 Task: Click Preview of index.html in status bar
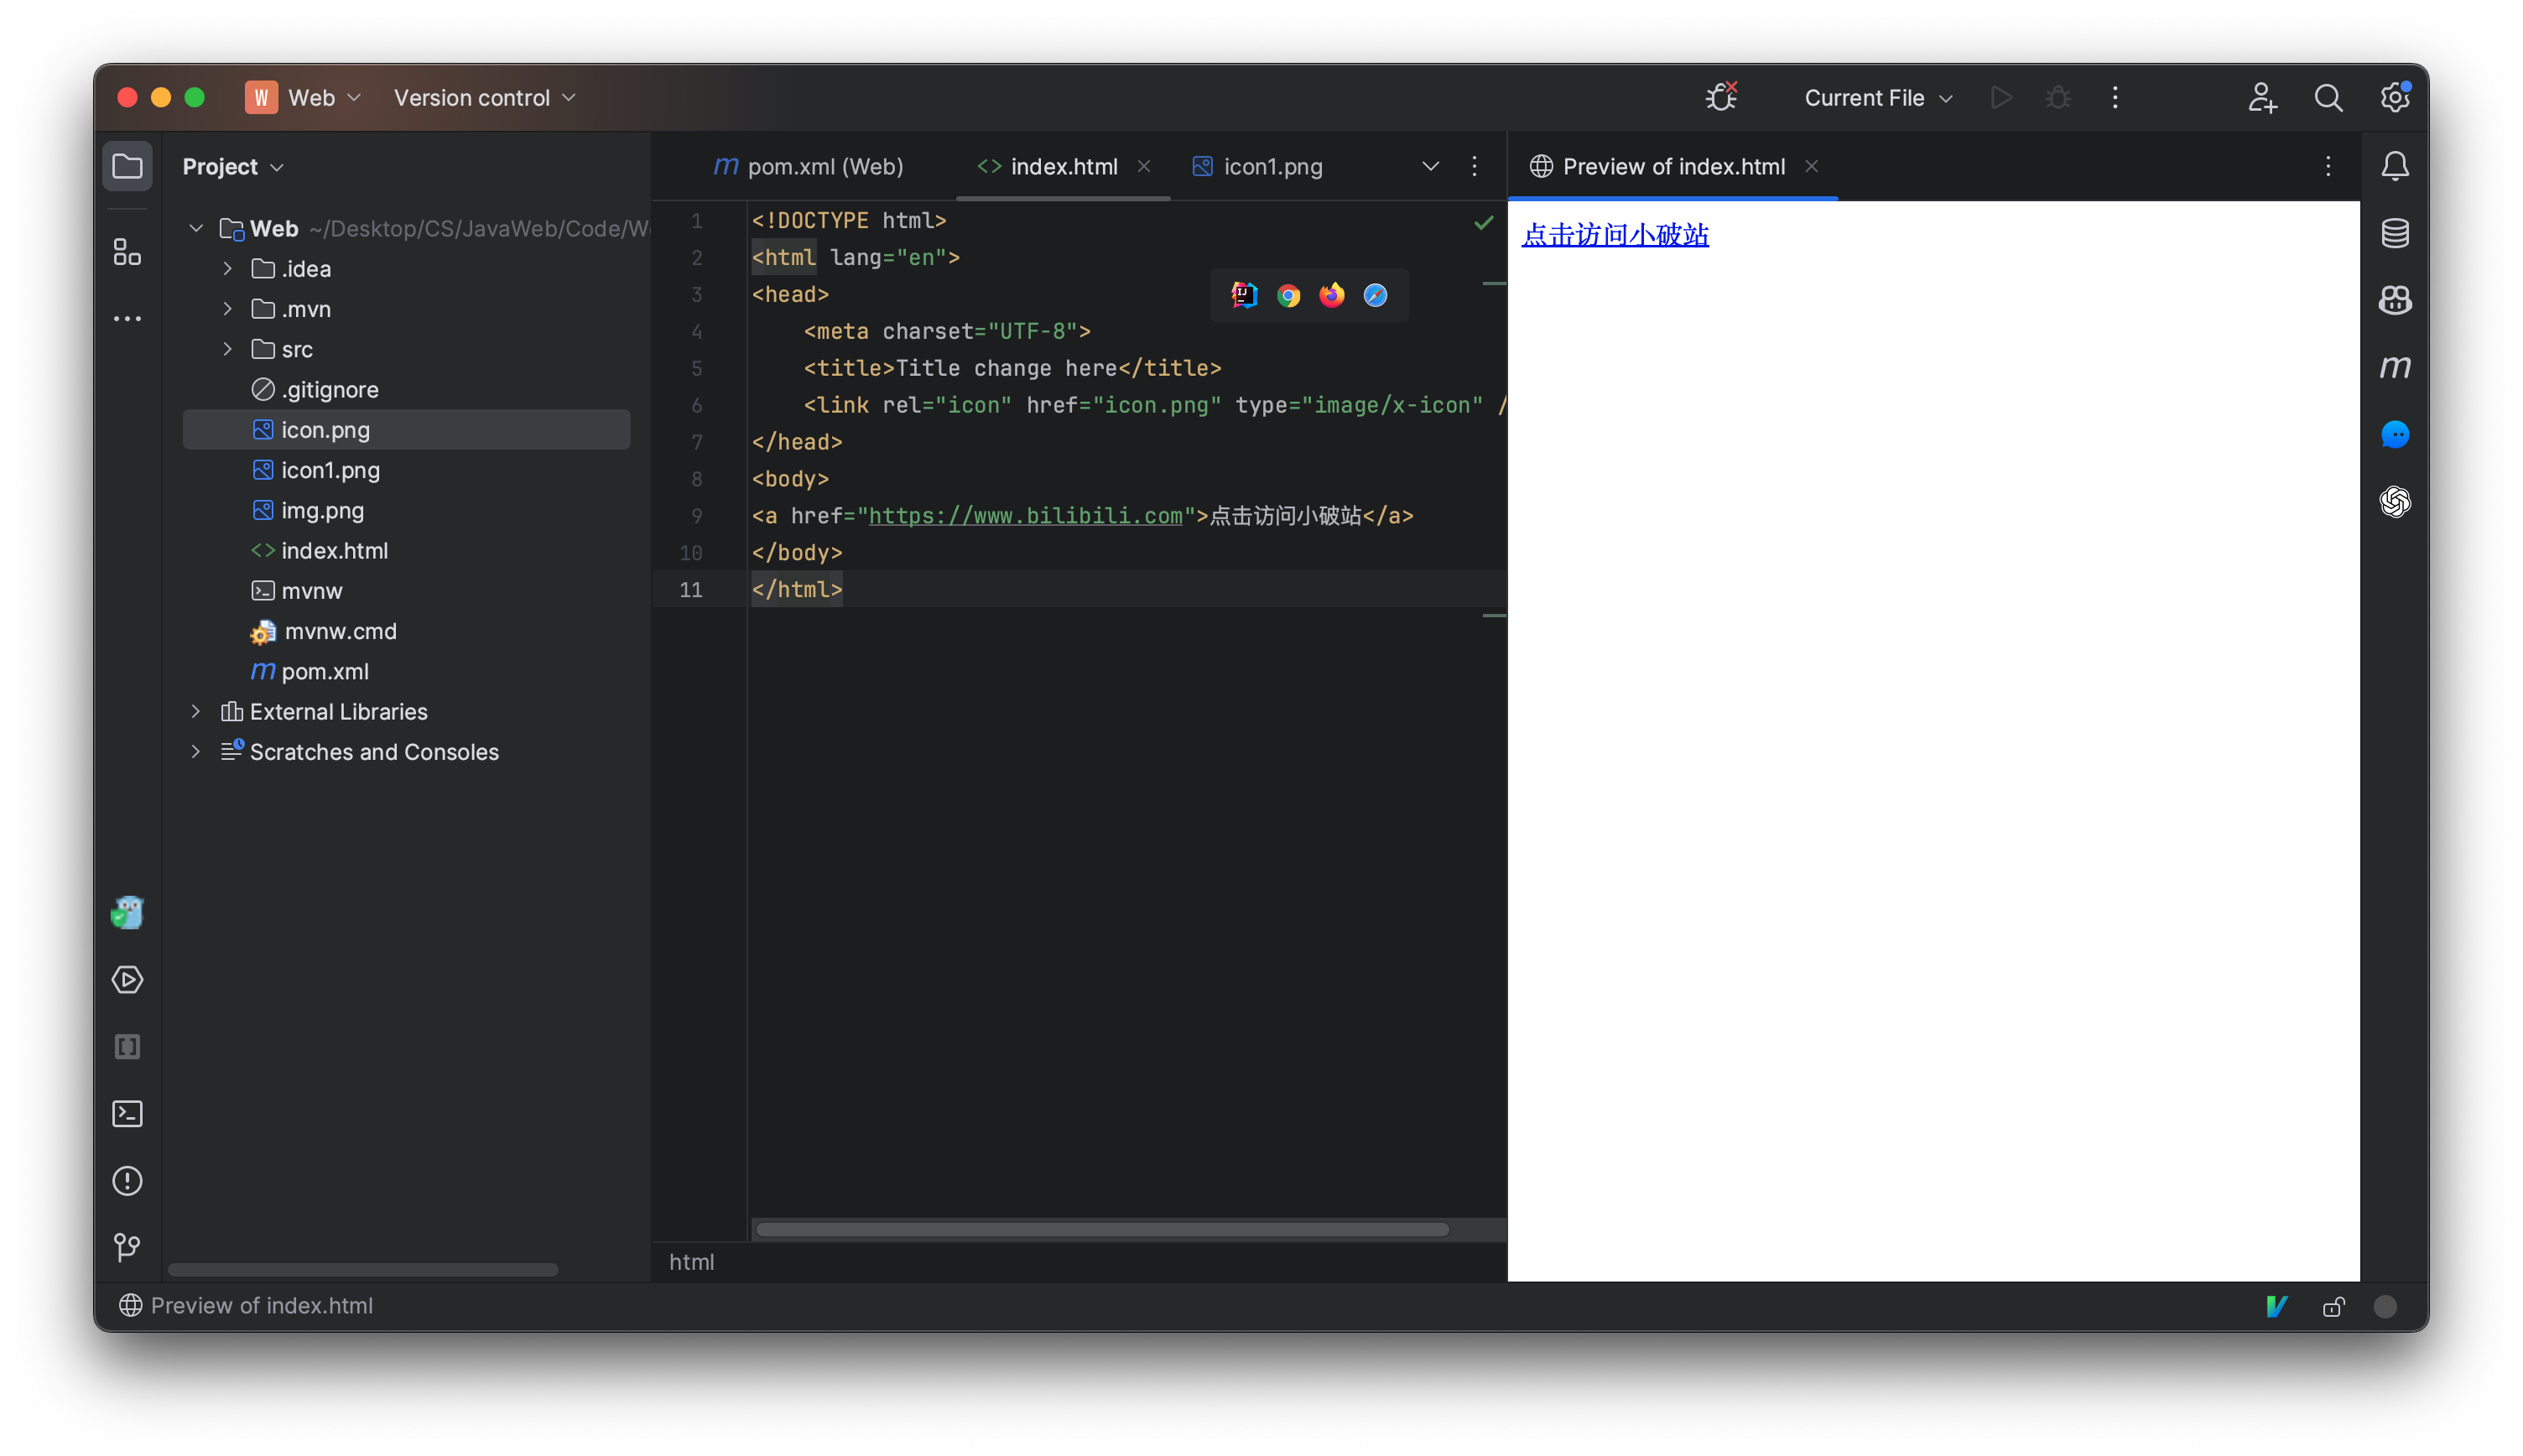(246, 1306)
